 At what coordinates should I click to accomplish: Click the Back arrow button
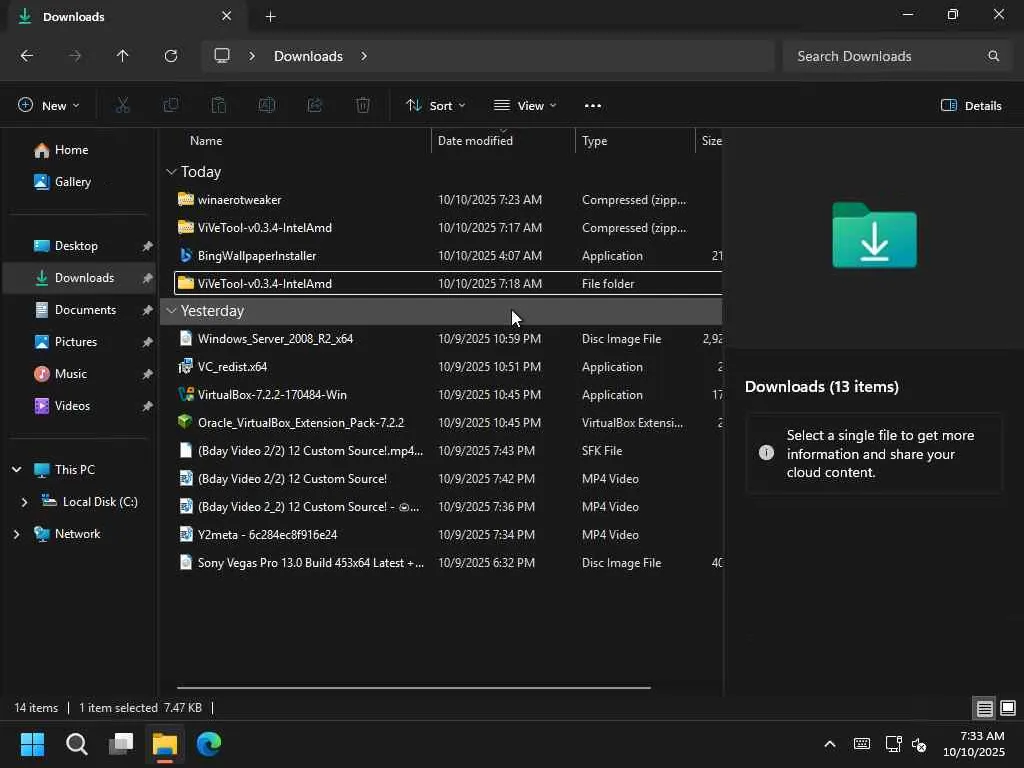click(x=27, y=56)
